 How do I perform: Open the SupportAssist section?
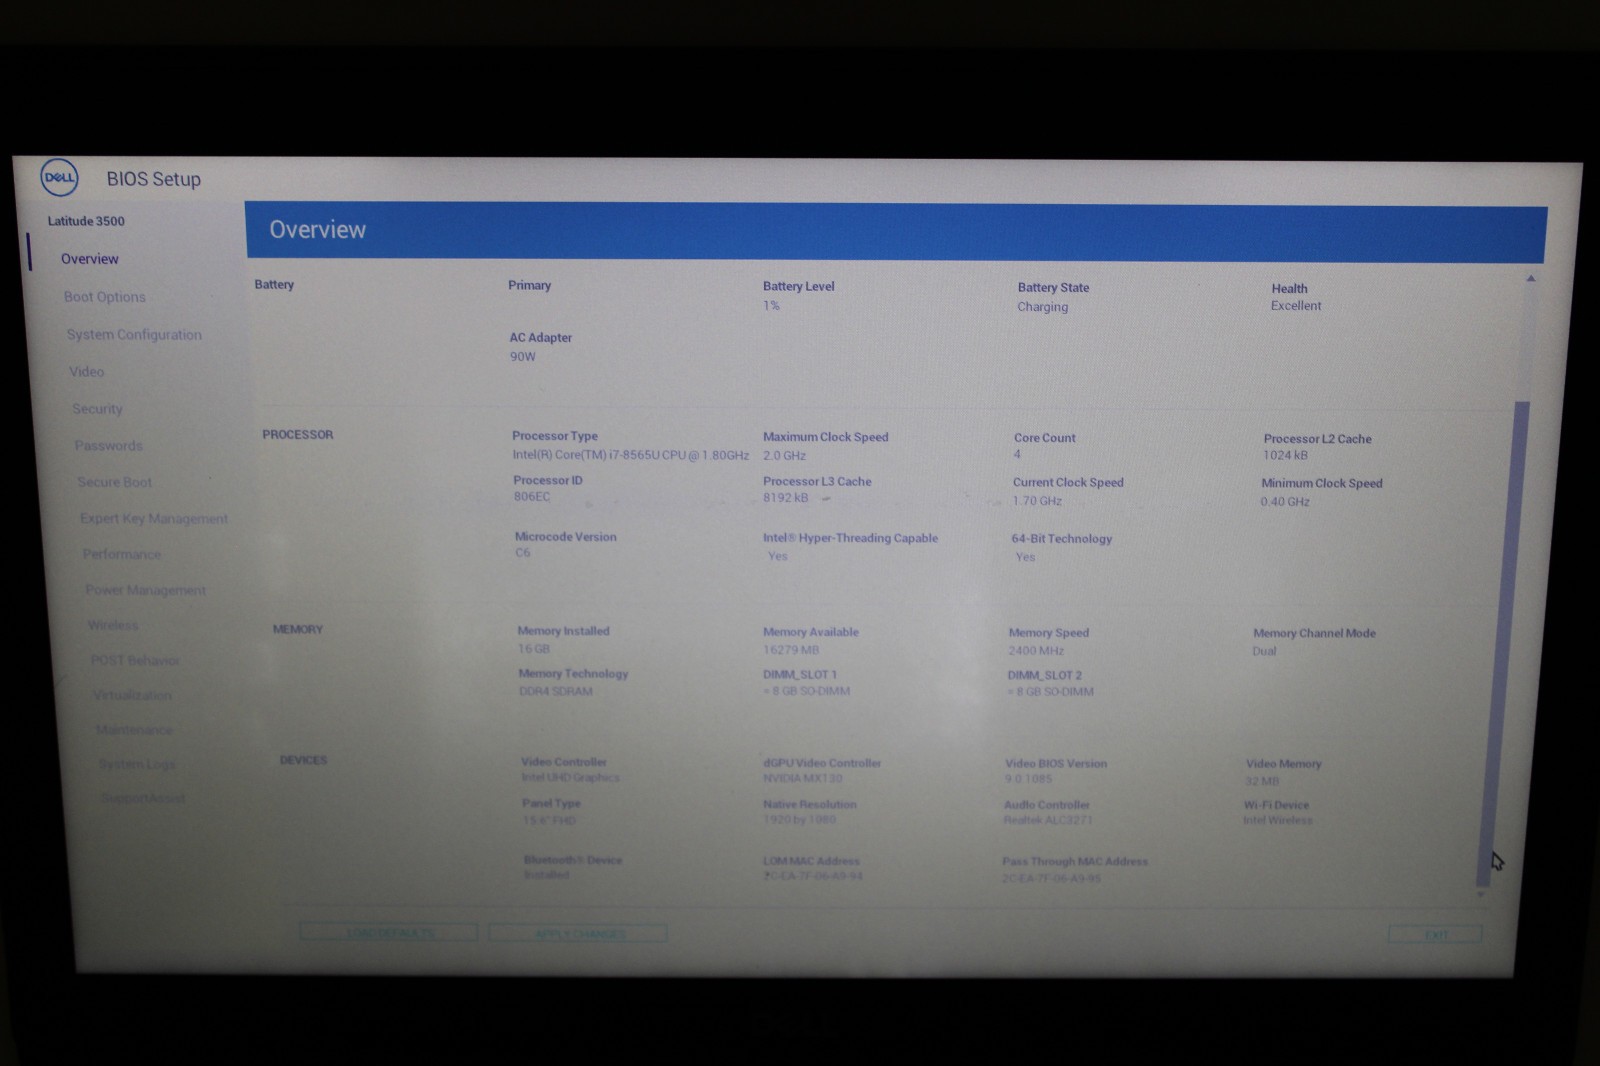(x=143, y=798)
